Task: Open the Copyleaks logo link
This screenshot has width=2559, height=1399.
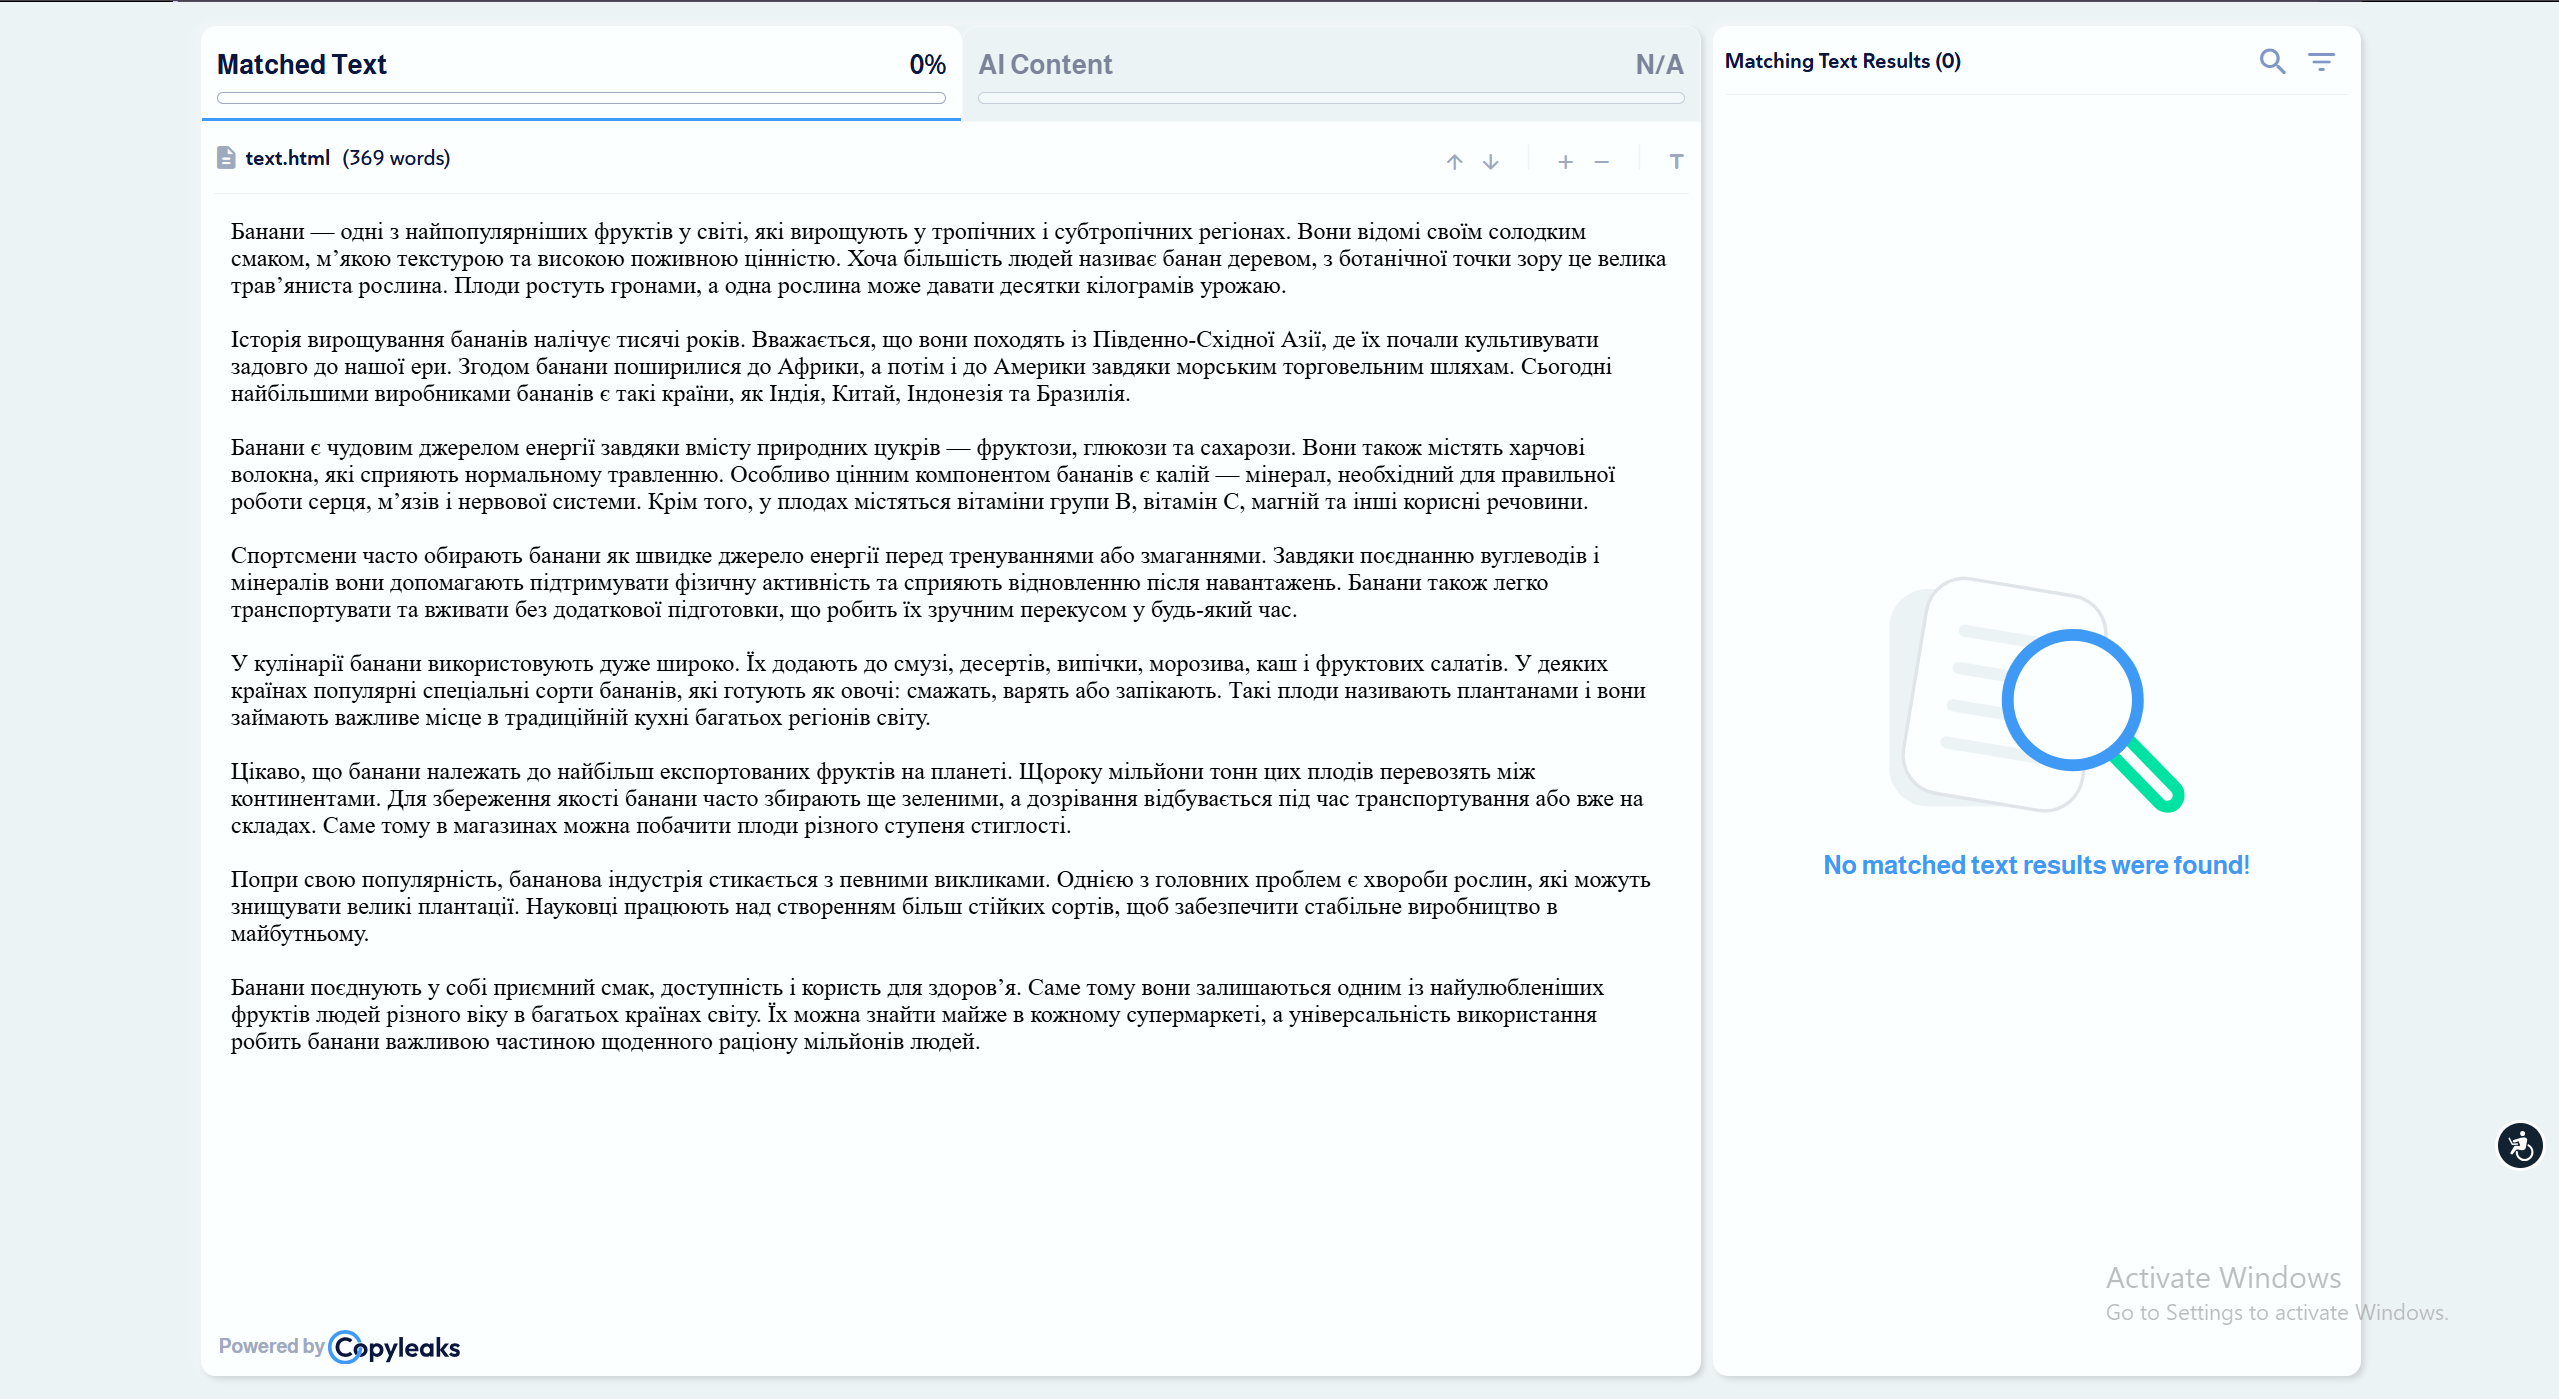Action: [395, 1347]
